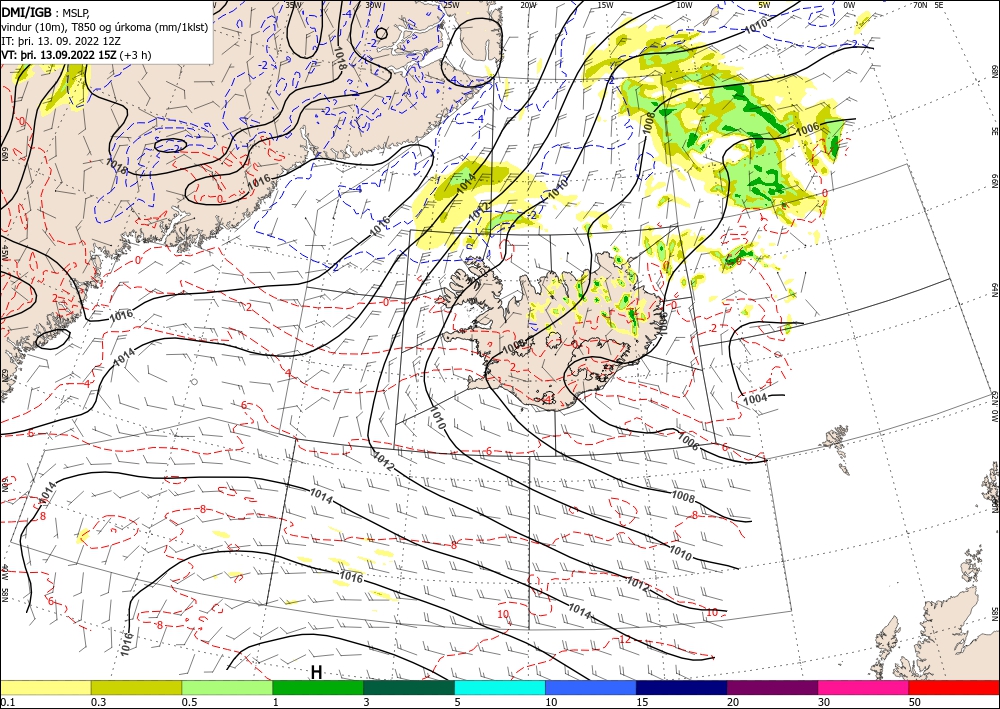
Task: Click the legend scale label 50
Action: tap(915, 702)
